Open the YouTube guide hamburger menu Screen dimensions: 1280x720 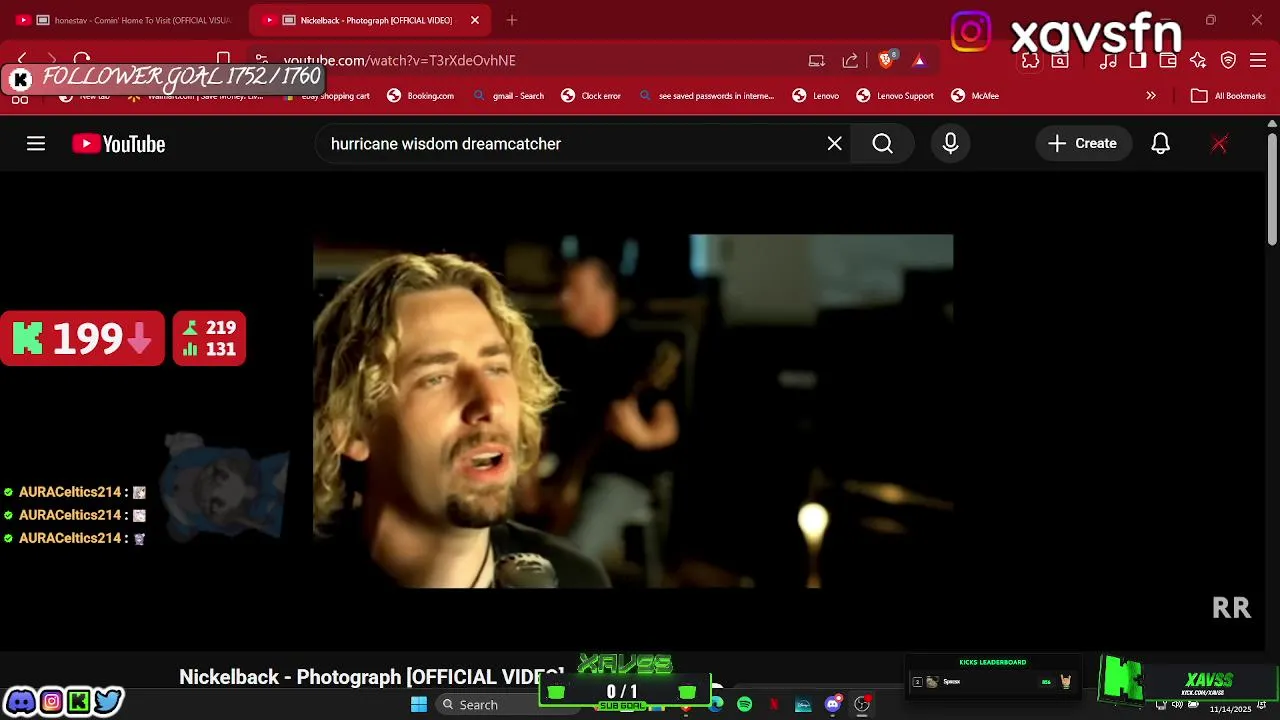pyautogui.click(x=36, y=144)
